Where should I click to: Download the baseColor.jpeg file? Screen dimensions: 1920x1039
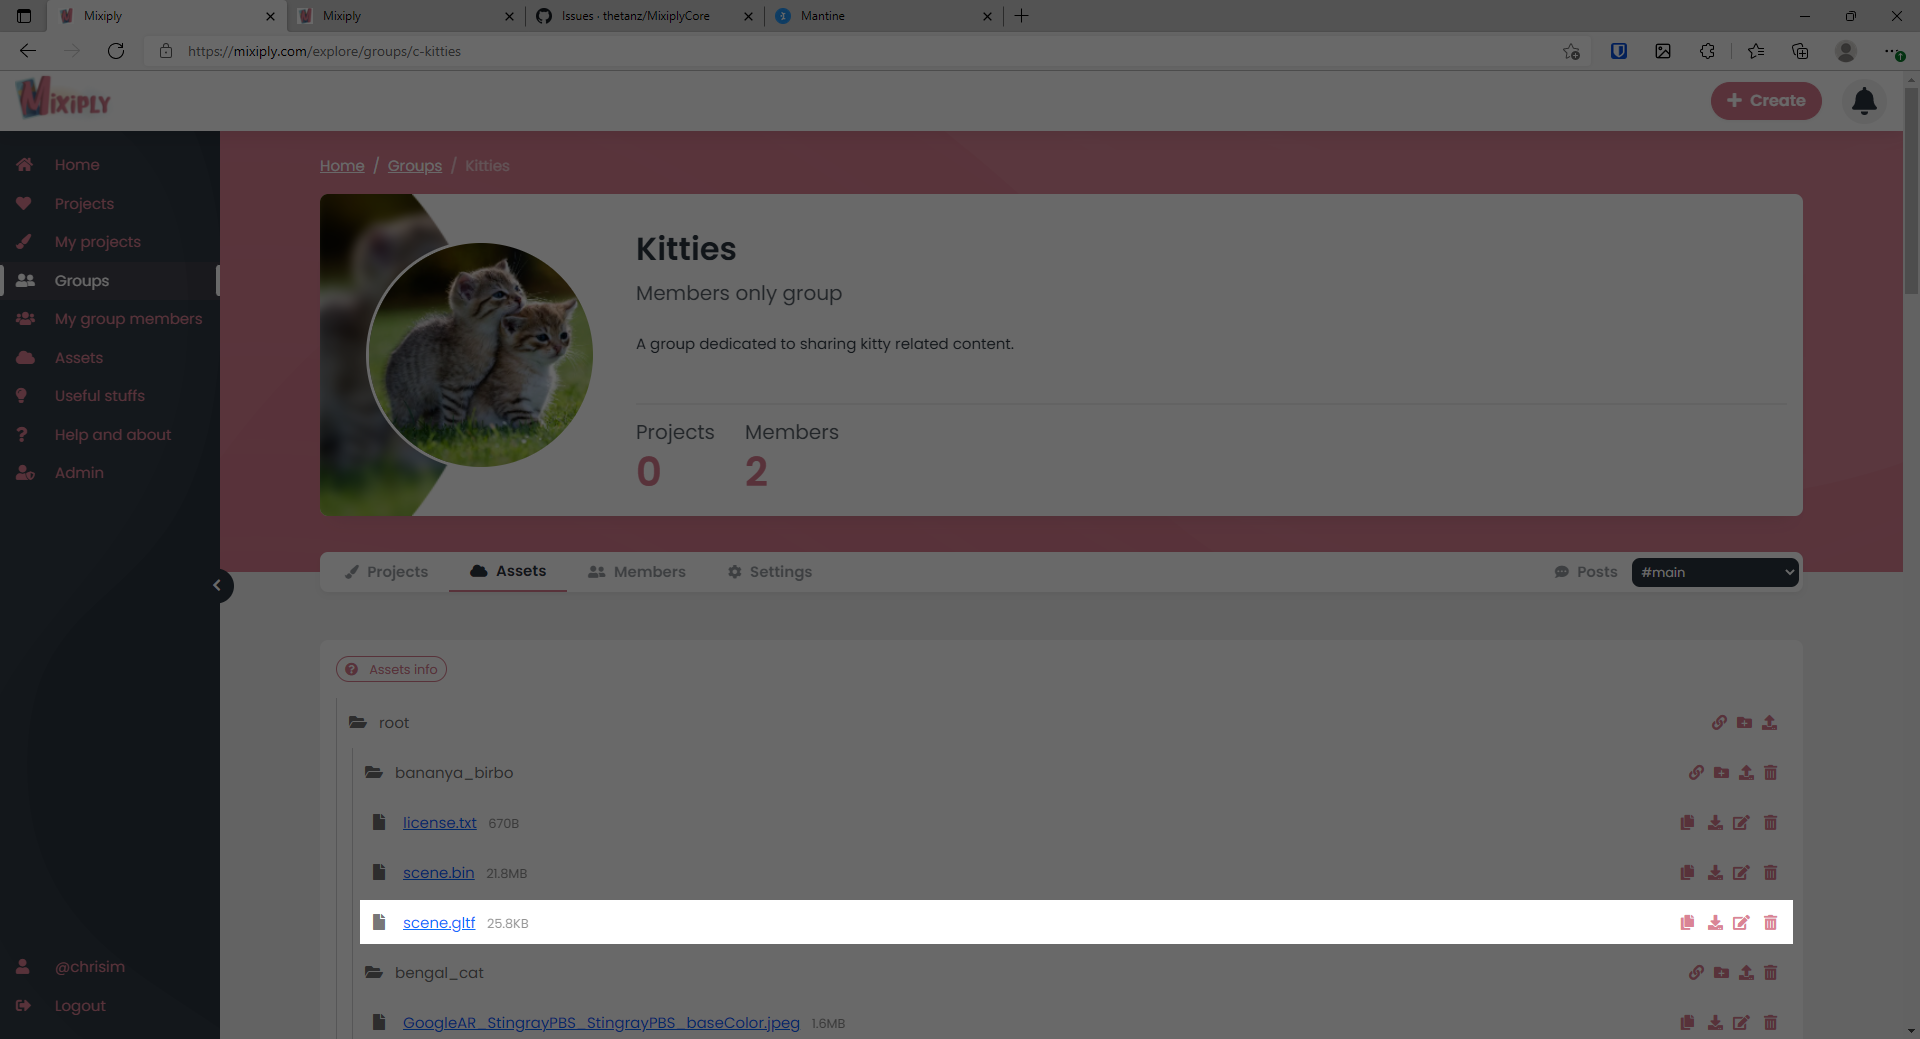click(x=1715, y=1022)
